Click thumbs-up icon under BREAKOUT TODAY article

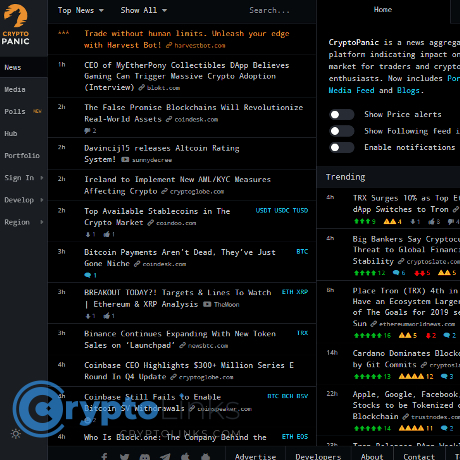tap(107, 316)
